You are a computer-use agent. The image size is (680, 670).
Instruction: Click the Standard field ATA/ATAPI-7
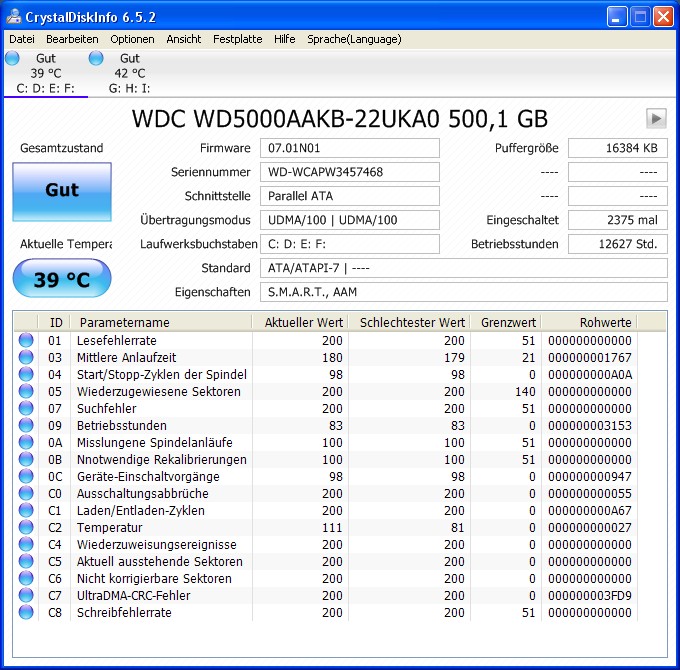(464, 268)
